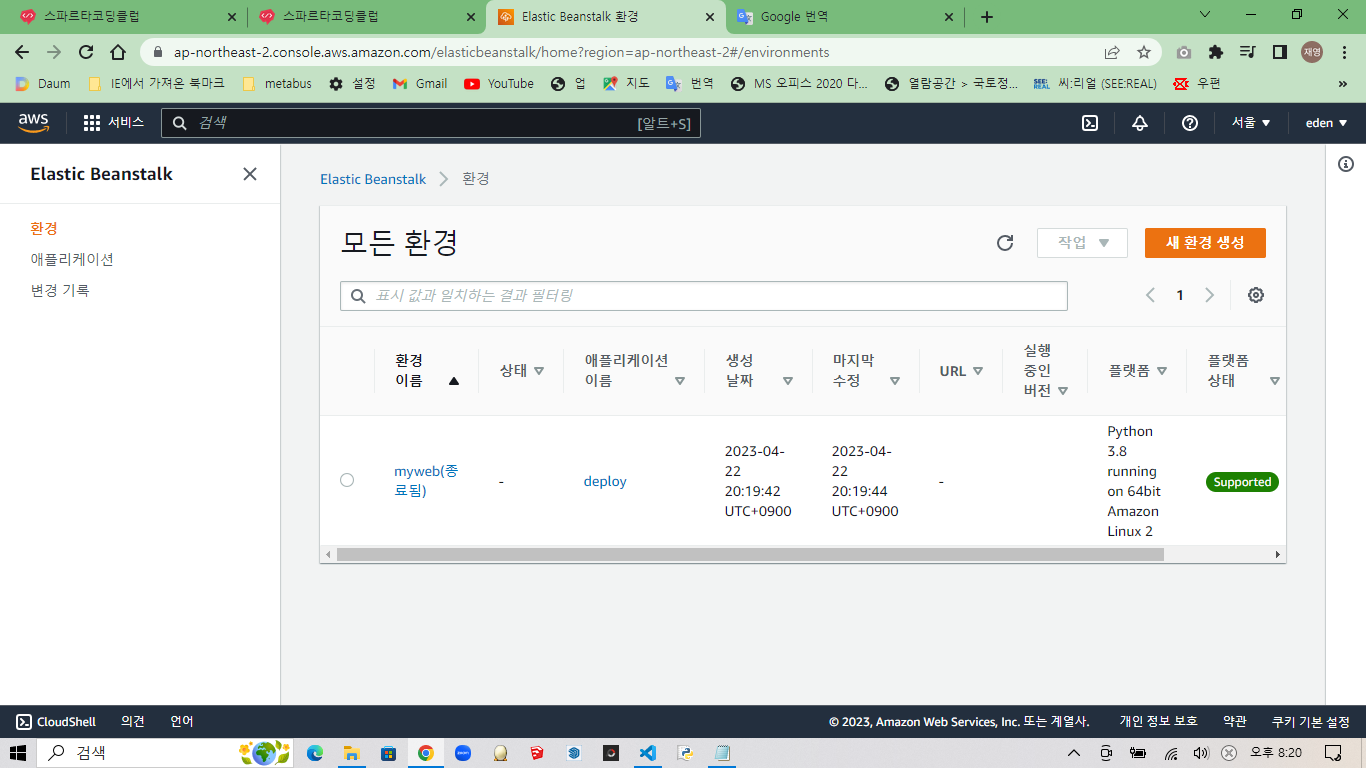
Task: Toggle the browser side panel icon
Action: pos(1279,52)
